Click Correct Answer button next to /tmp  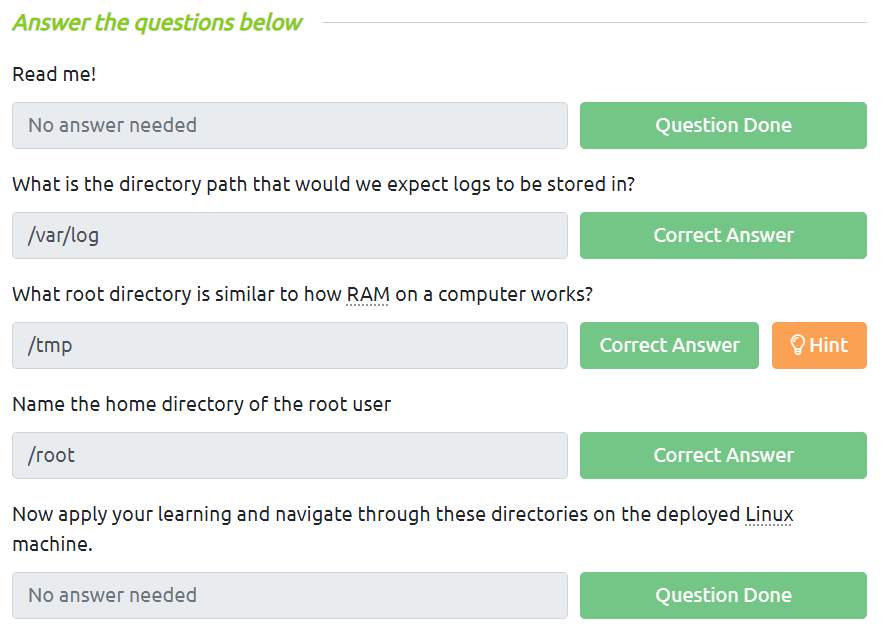[669, 345]
